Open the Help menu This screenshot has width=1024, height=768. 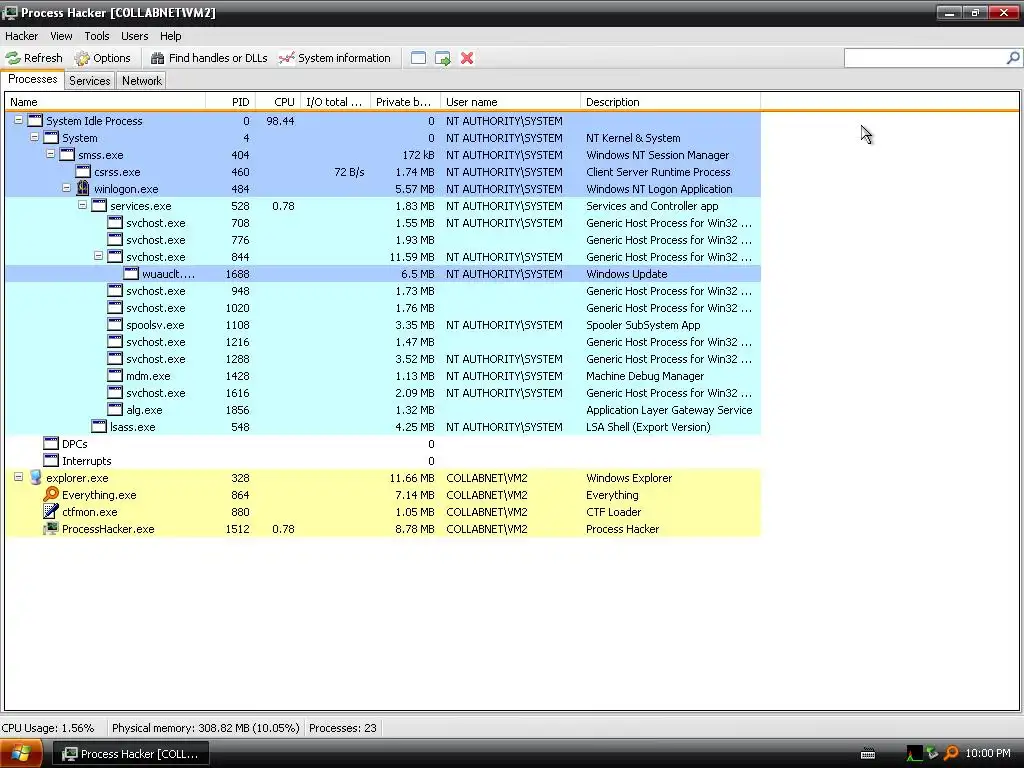[170, 36]
